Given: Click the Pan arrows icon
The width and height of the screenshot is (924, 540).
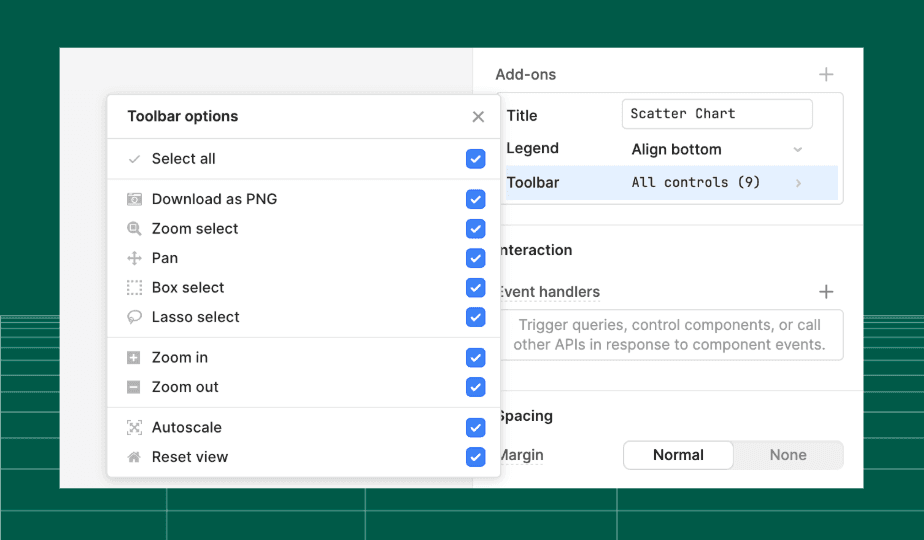Looking at the screenshot, I should point(134,258).
